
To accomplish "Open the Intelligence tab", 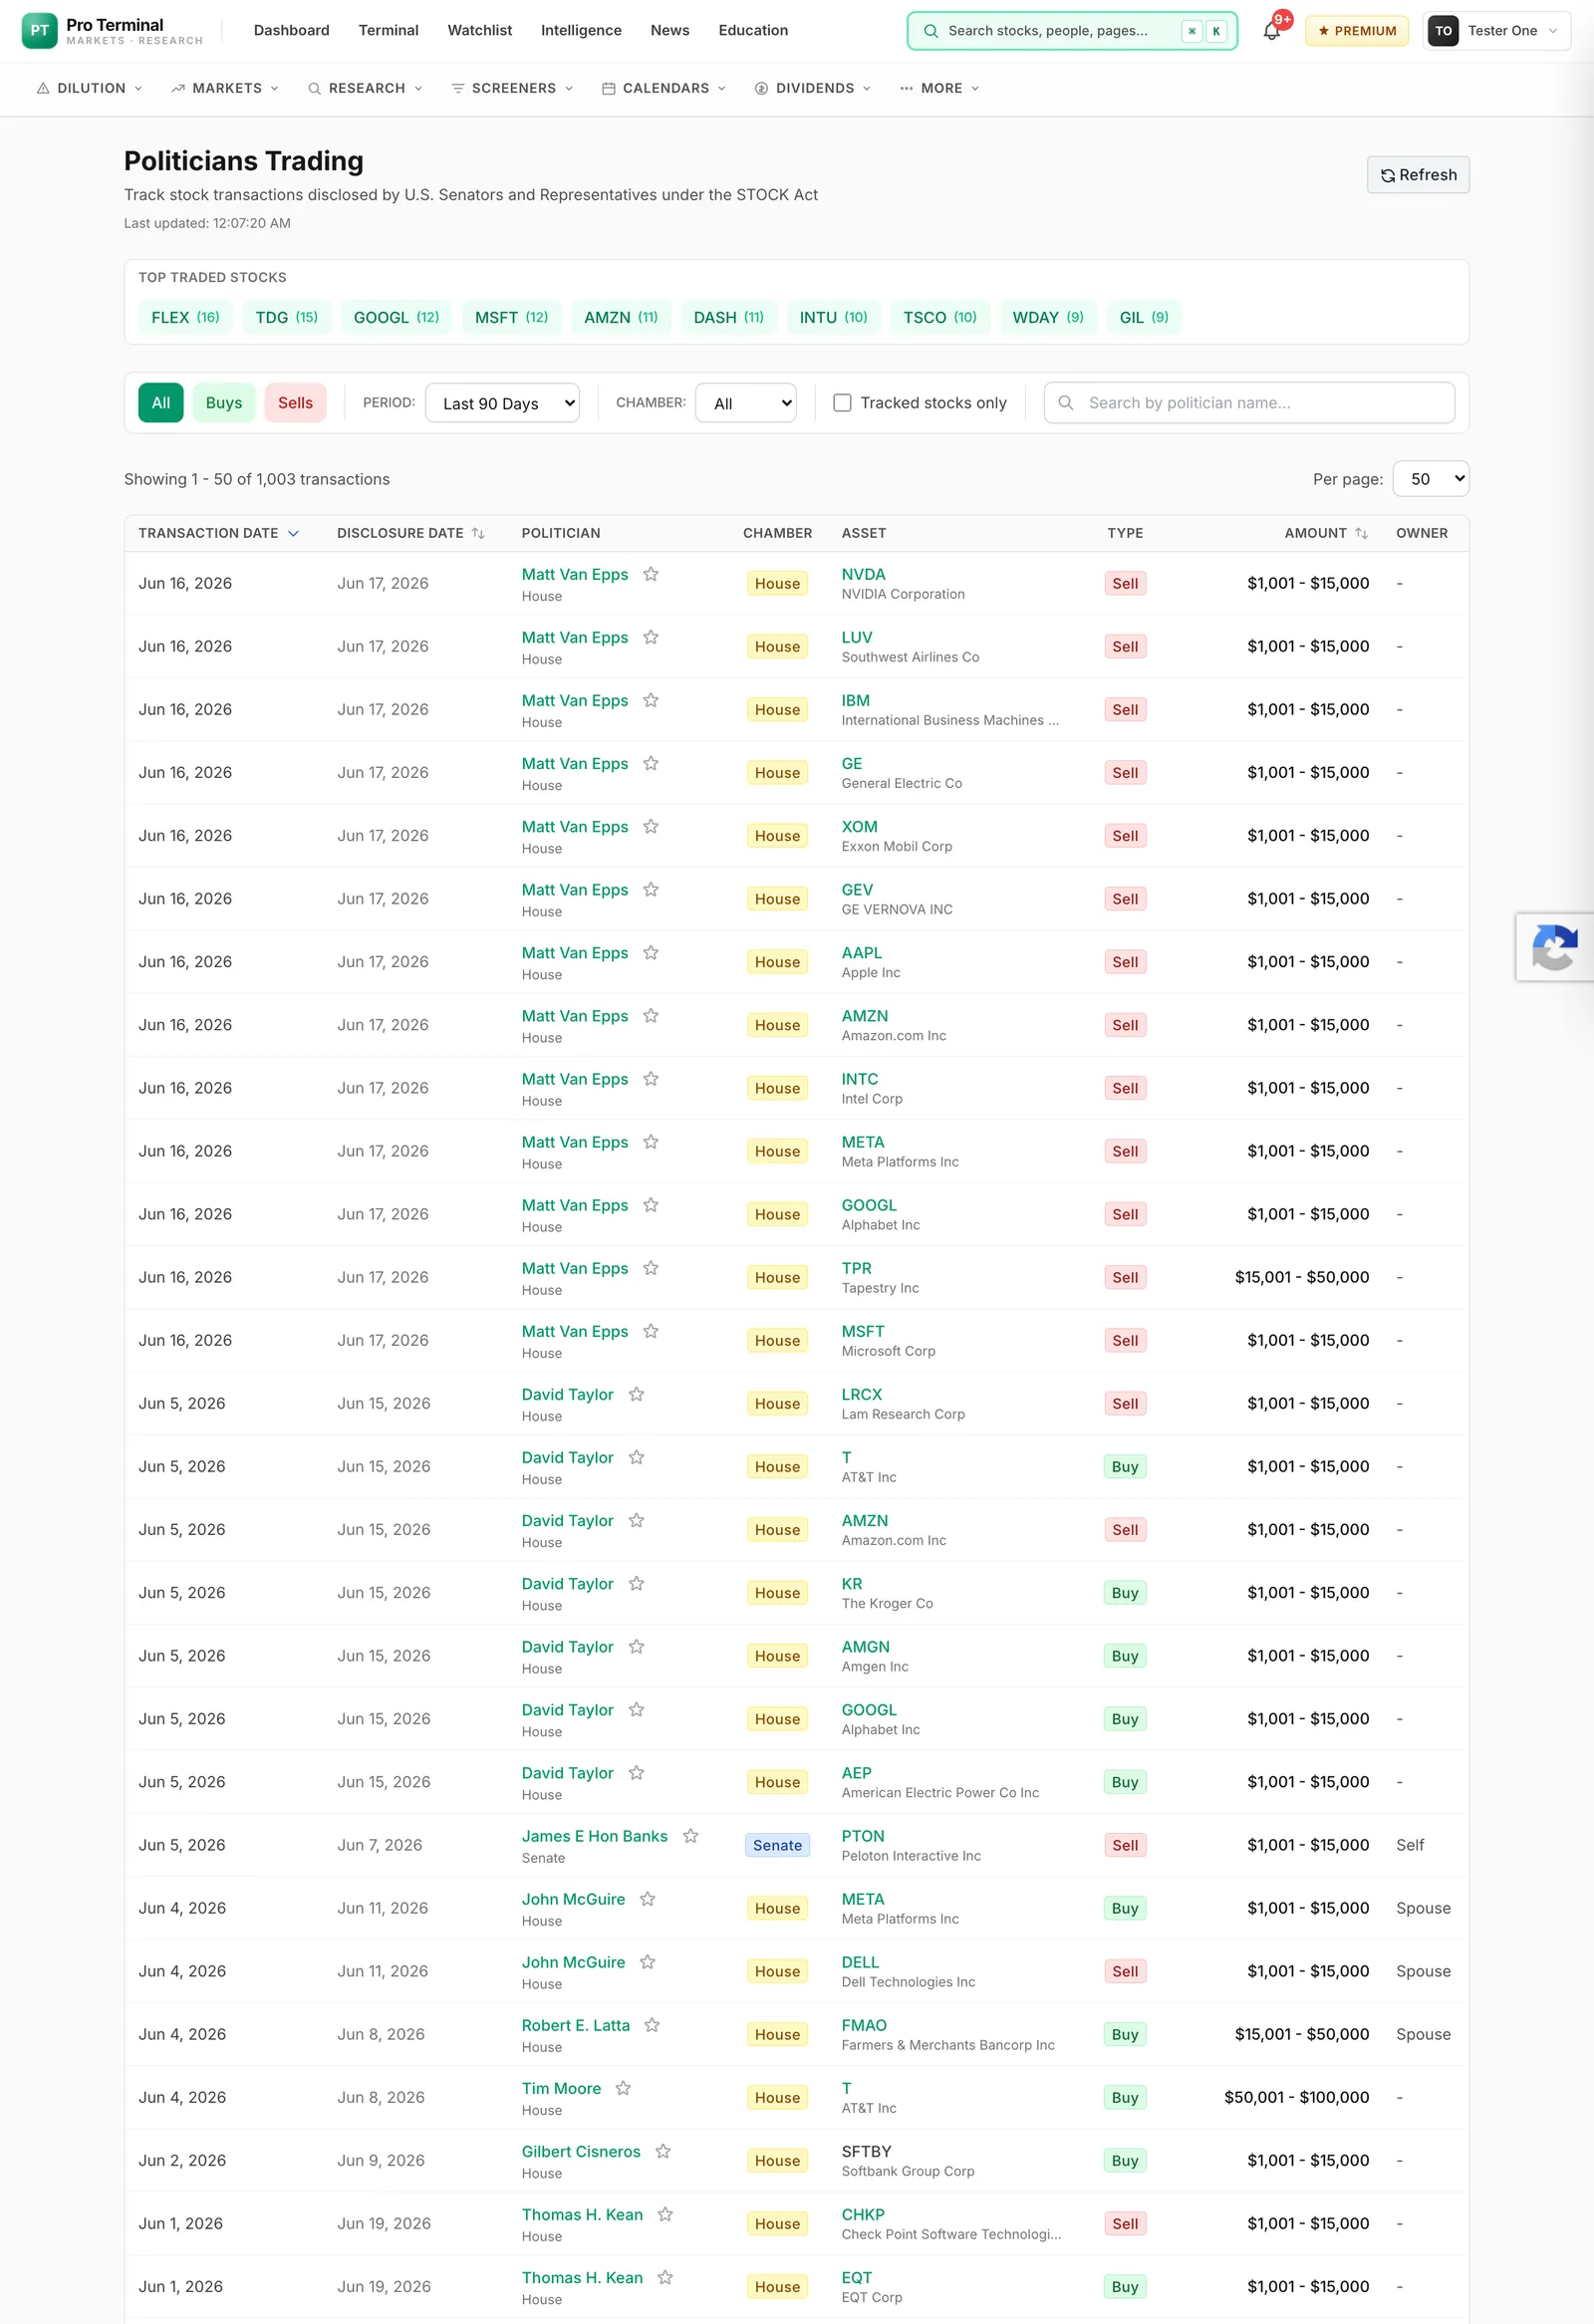I will (x=581, y=31).
